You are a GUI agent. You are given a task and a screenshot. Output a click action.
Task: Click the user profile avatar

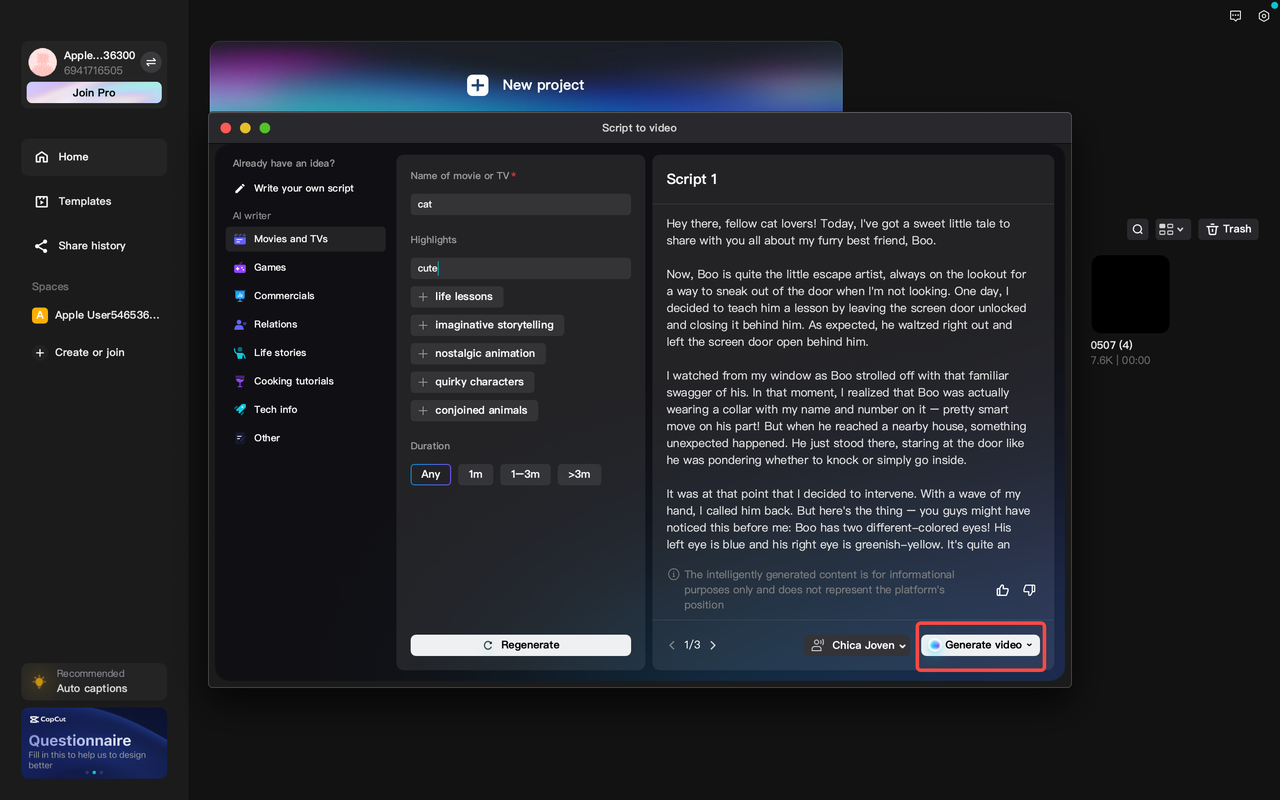(43, 62)
